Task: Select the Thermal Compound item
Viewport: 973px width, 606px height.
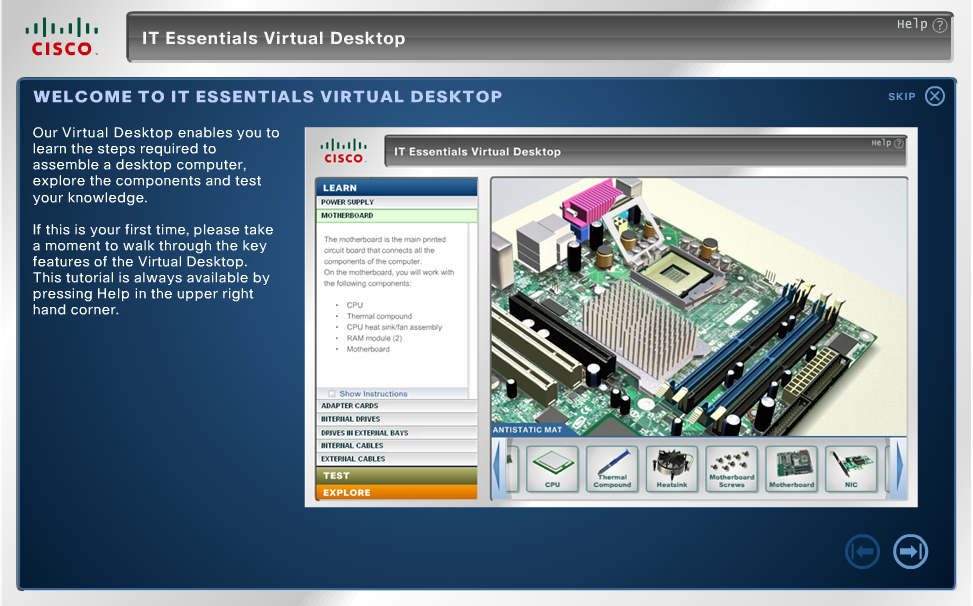Action: click(612, 469)
